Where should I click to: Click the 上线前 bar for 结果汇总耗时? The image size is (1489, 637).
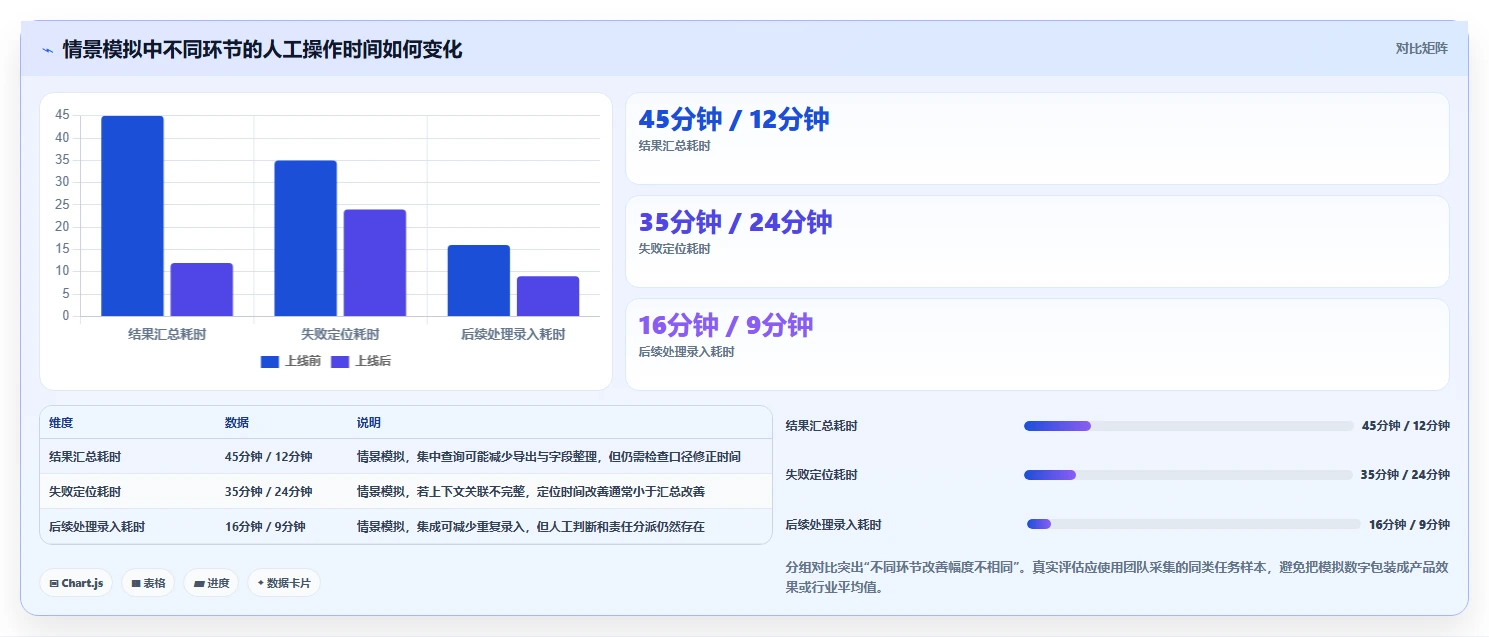click(x=132, y=216)
